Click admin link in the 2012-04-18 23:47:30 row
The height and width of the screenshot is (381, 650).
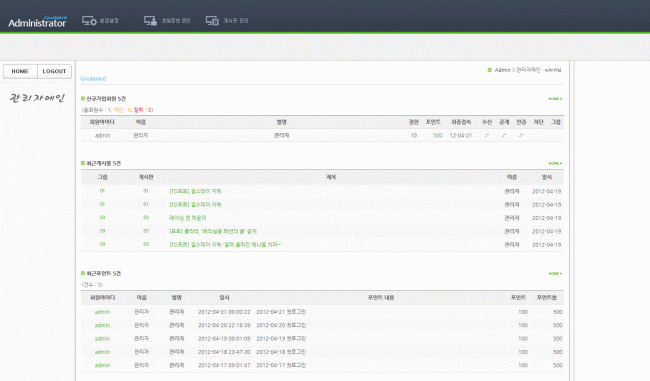pyautogui.click(x=102, y=352)
